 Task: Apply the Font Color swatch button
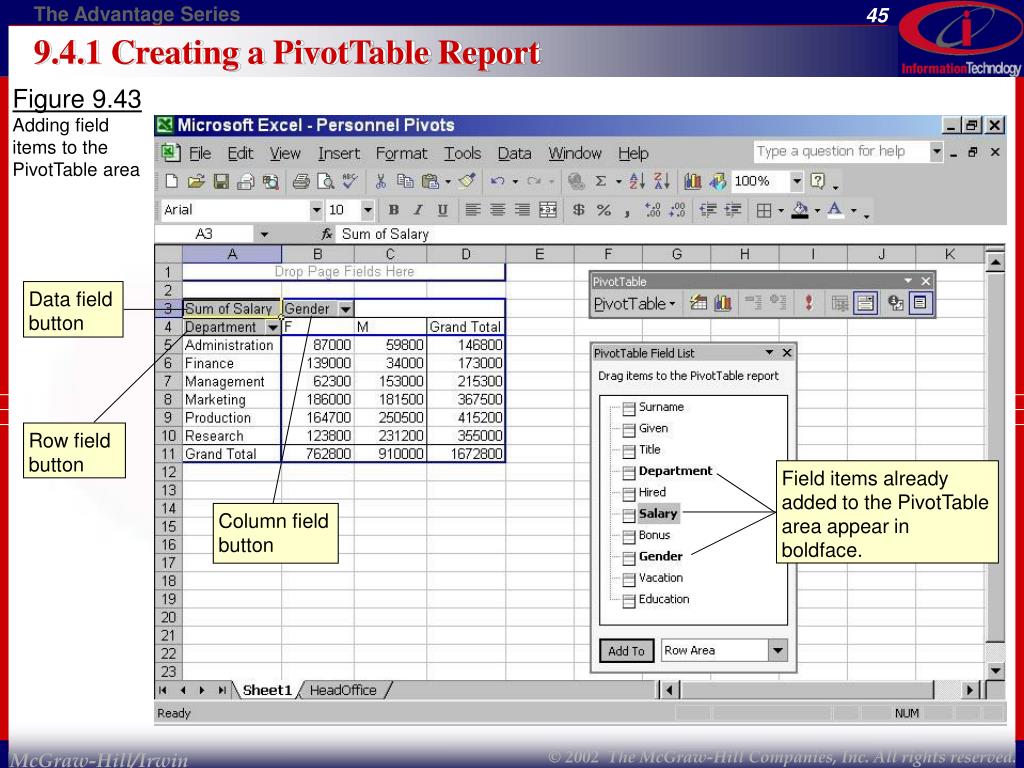click(x=835, y=210)
